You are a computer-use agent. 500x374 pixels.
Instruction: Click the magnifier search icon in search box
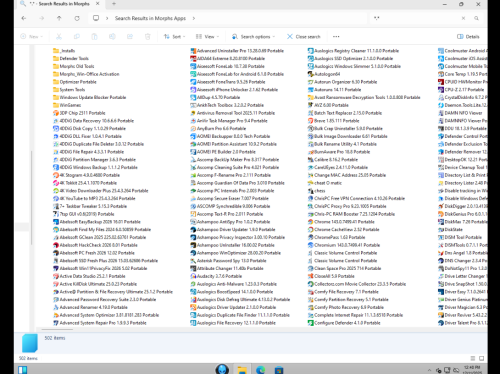tap(476, 18)
